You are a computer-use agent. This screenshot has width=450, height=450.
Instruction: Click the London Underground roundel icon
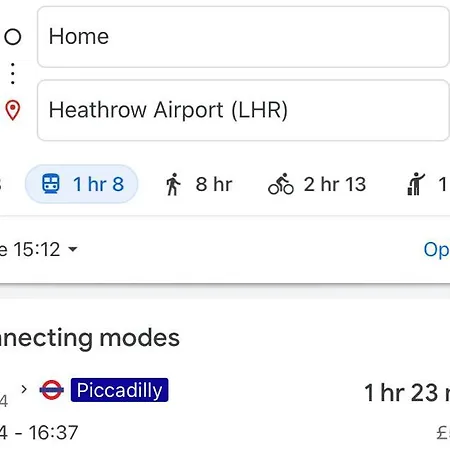pyautogui.click(x=51, y=390)
